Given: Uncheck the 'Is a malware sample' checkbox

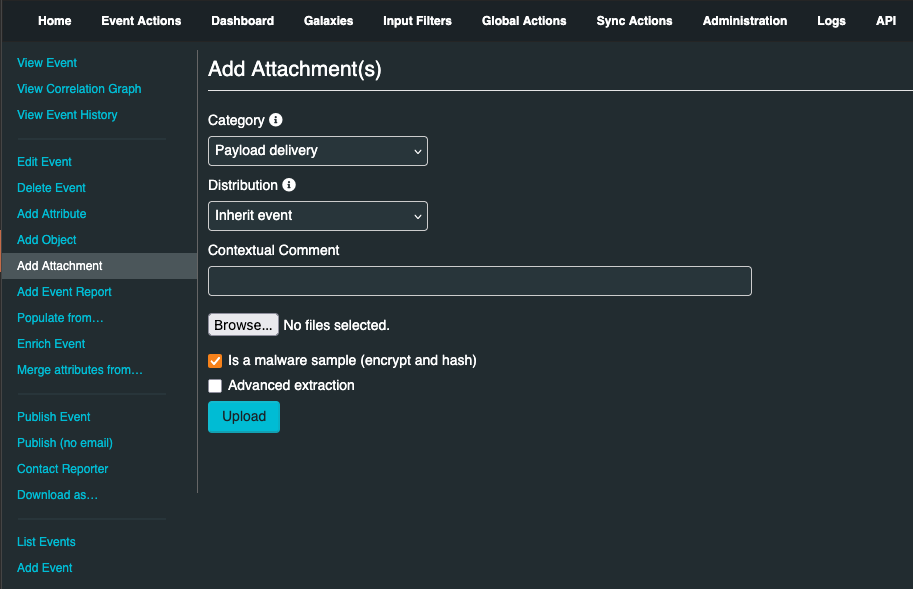Looking at the screenshot, I should (x=215, y=361).
